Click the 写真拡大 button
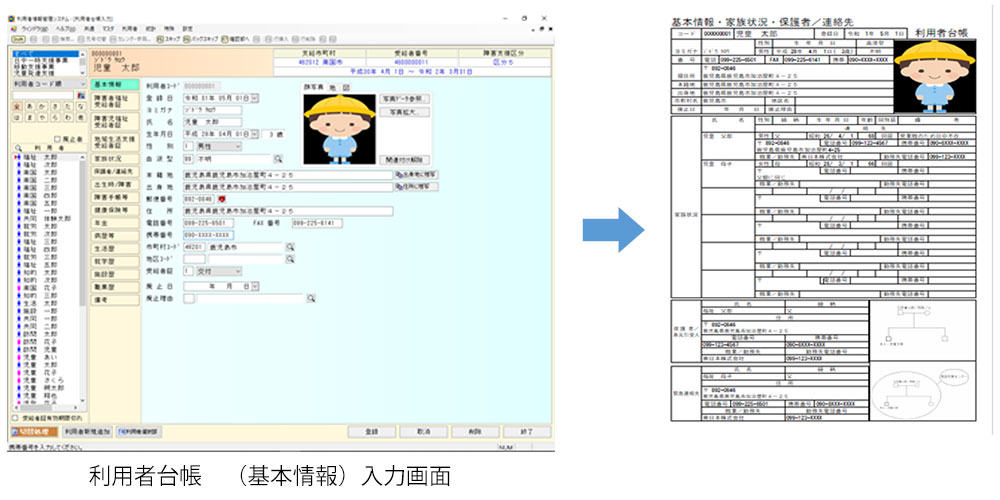The image size is (1000, 500). click(x=405, y=113)
